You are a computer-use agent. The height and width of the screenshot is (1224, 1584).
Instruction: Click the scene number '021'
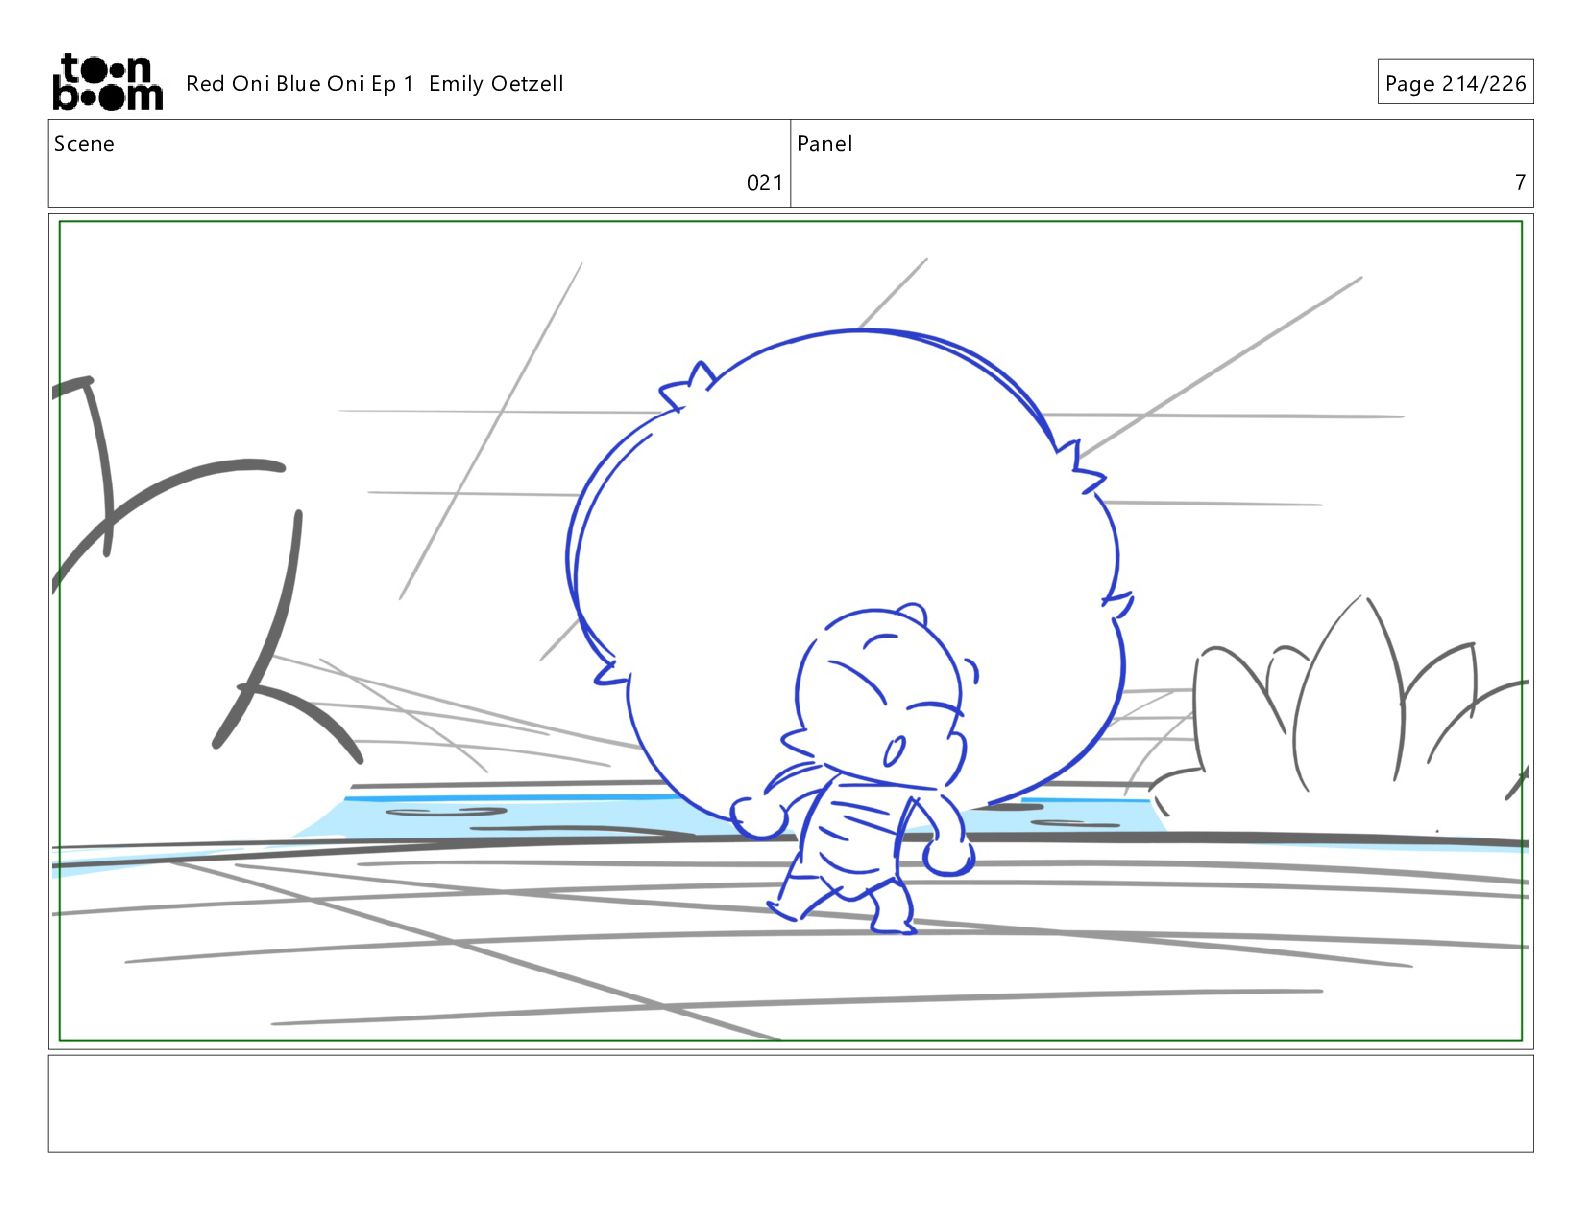click(765, 183)
